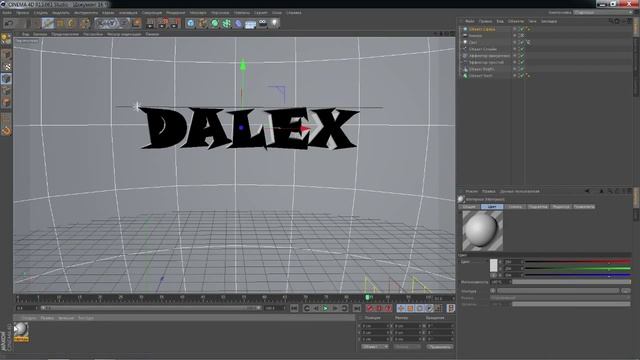
Task: Open the Файл menu in main menu bar
Action: pyautogui.click(x=7, y=13)
